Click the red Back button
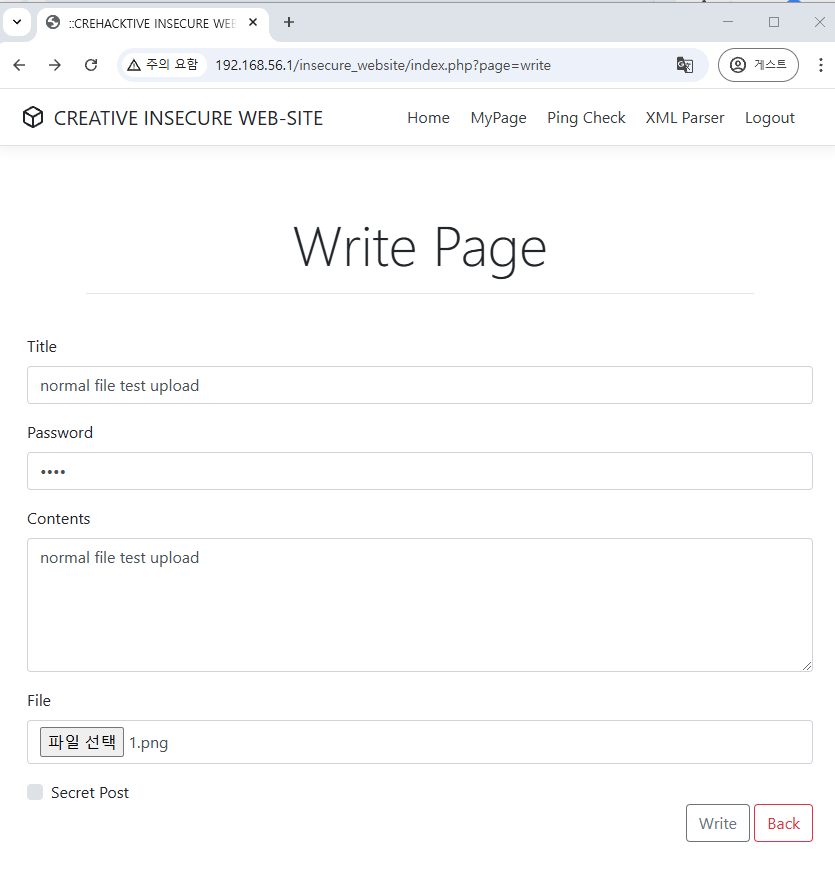 click(x=783, y=823)
